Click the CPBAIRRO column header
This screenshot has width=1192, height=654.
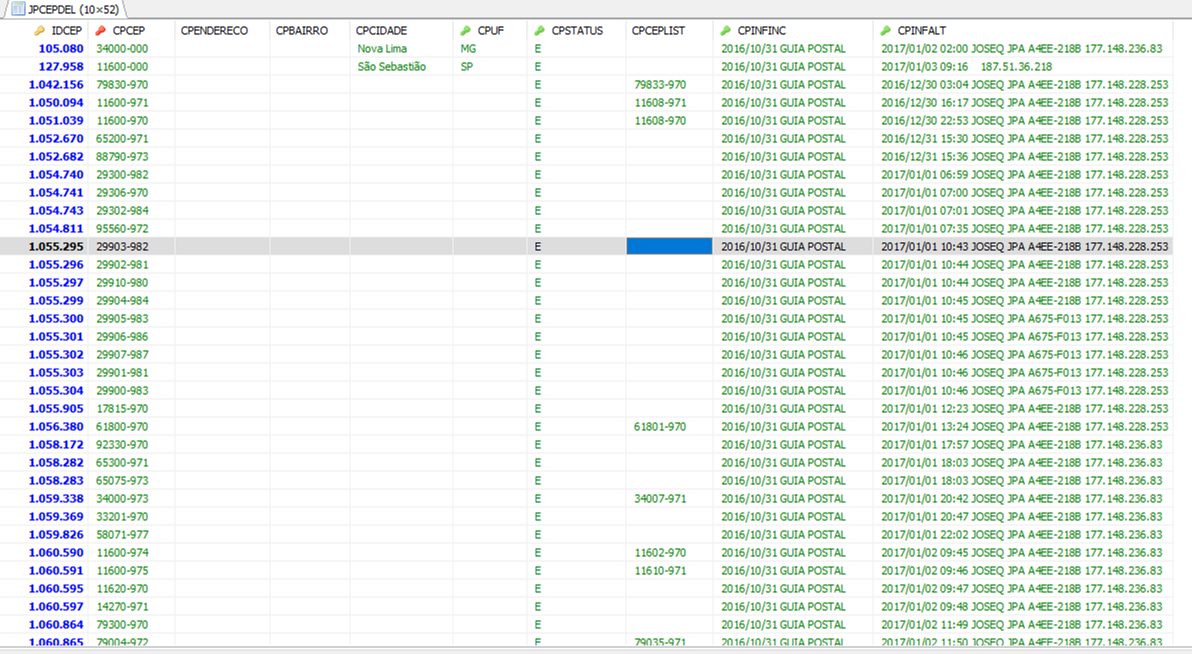click(x=302, y=30)
